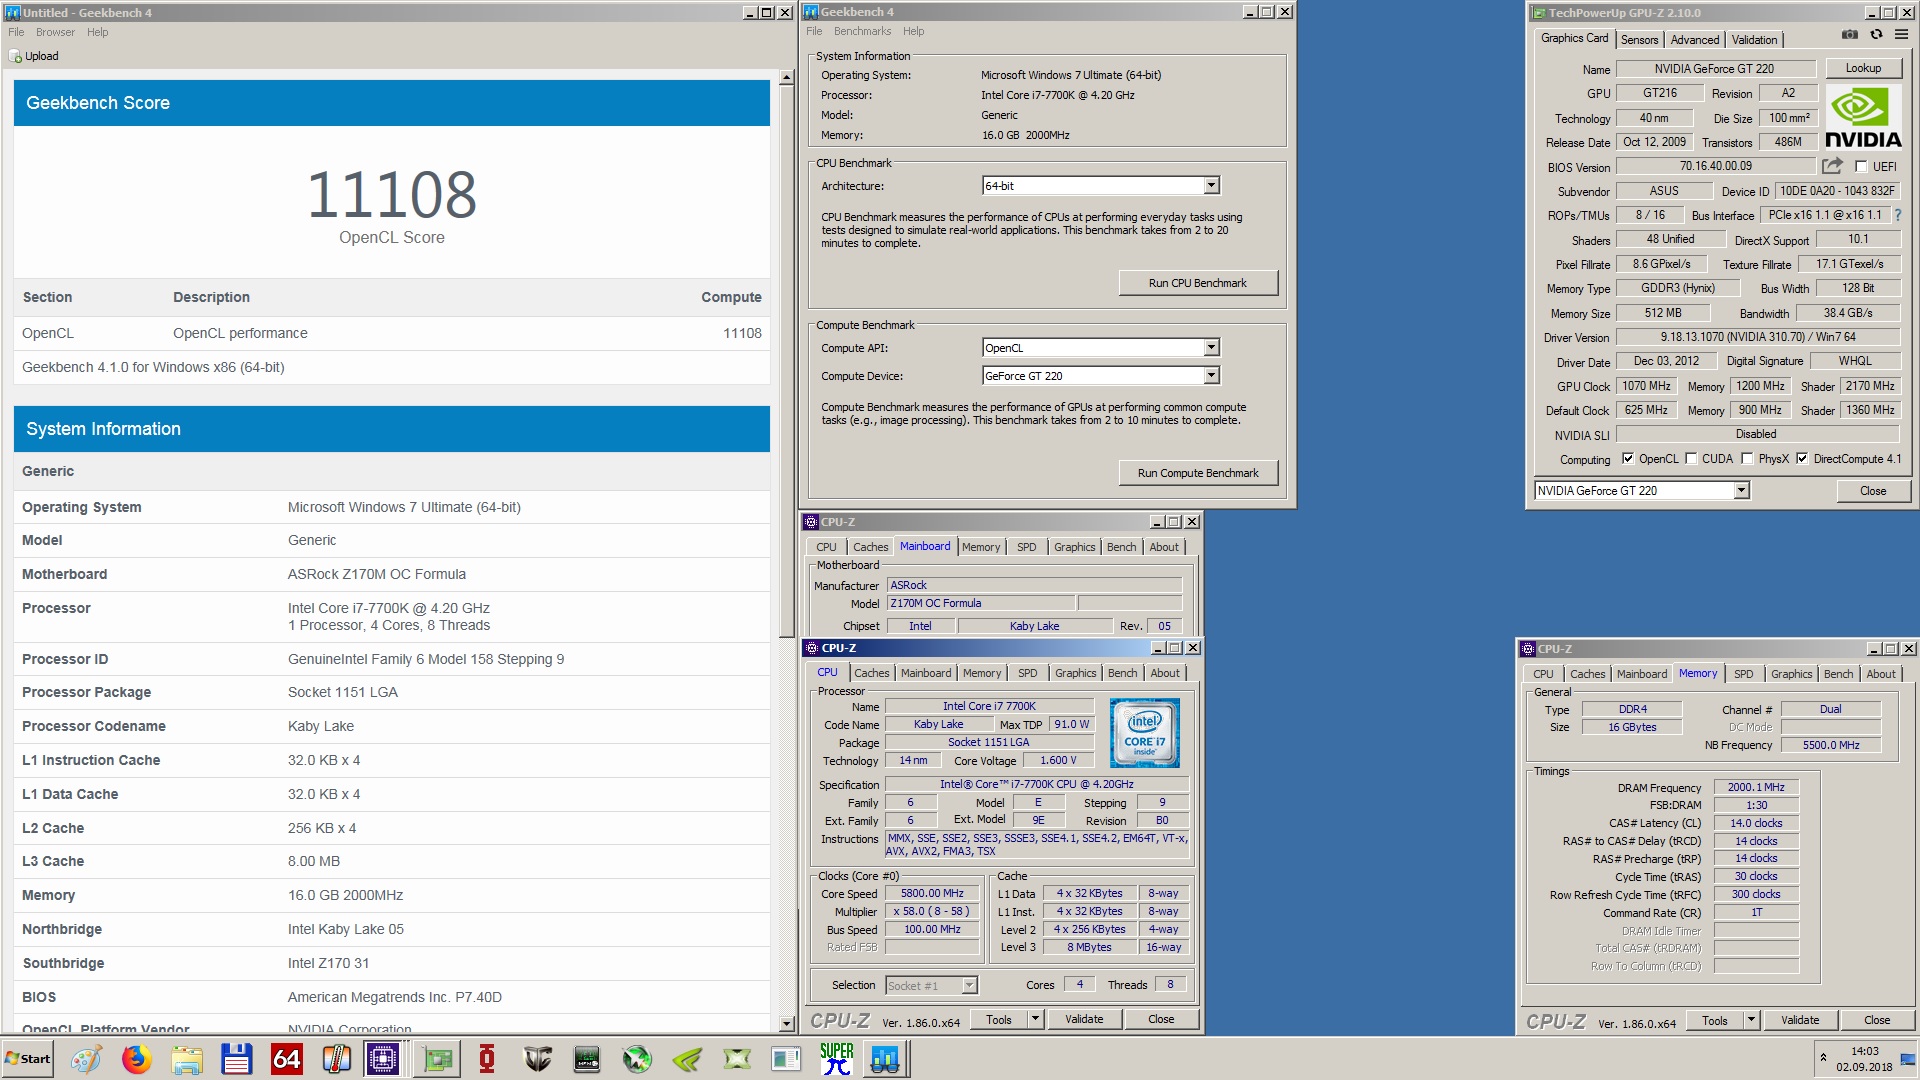
Task: Open SPD tab in CPU-Z Memory window
Action: pos(1744,675)
